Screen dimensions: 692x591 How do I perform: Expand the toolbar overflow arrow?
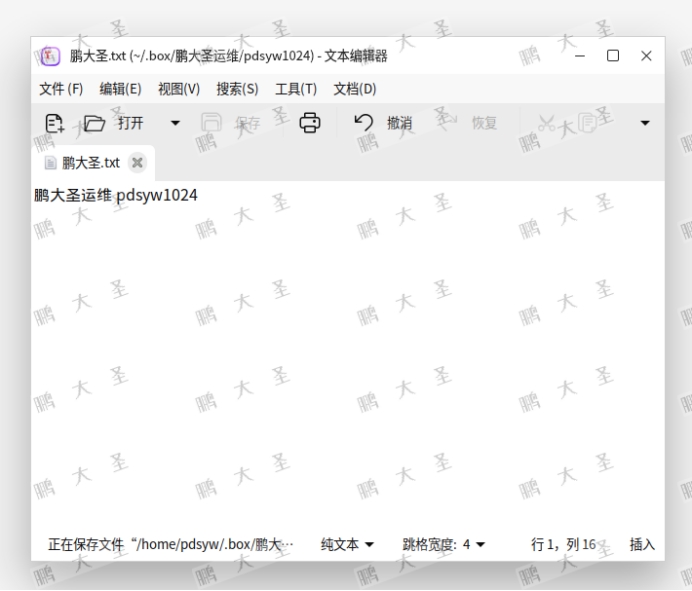click(x=645, y=123)
